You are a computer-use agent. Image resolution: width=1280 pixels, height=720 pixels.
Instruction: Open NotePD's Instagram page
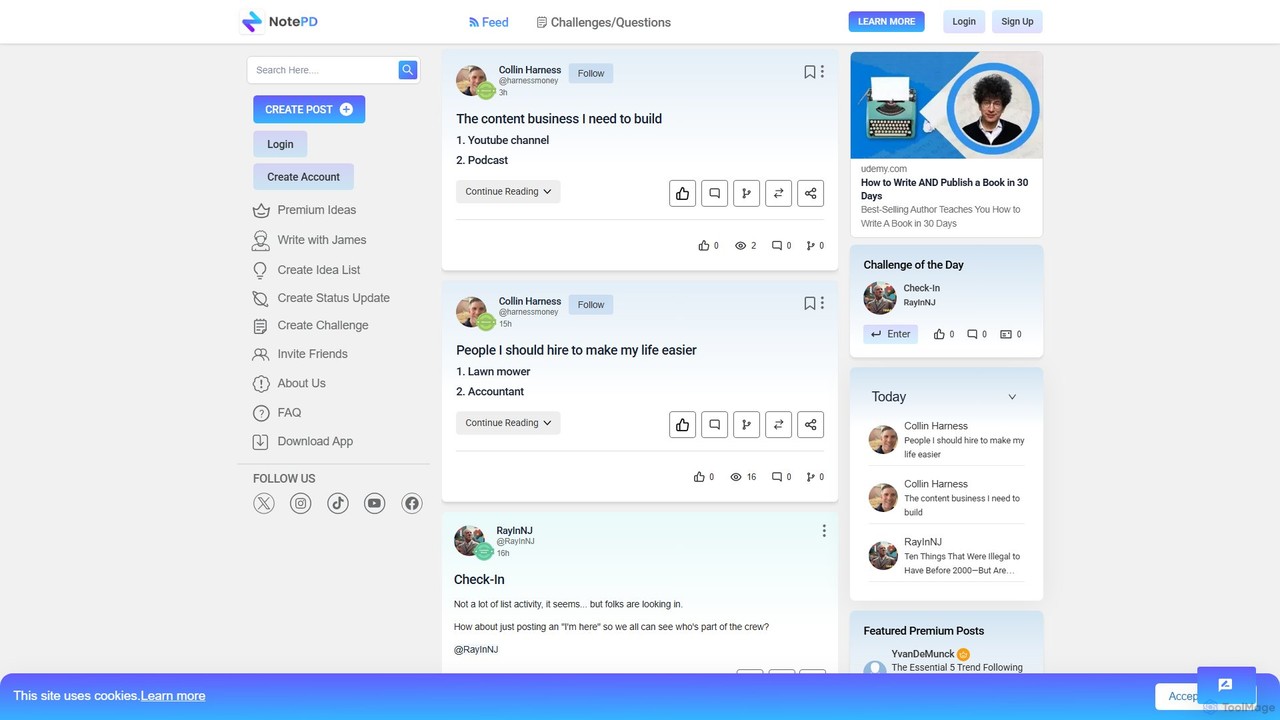301,503
